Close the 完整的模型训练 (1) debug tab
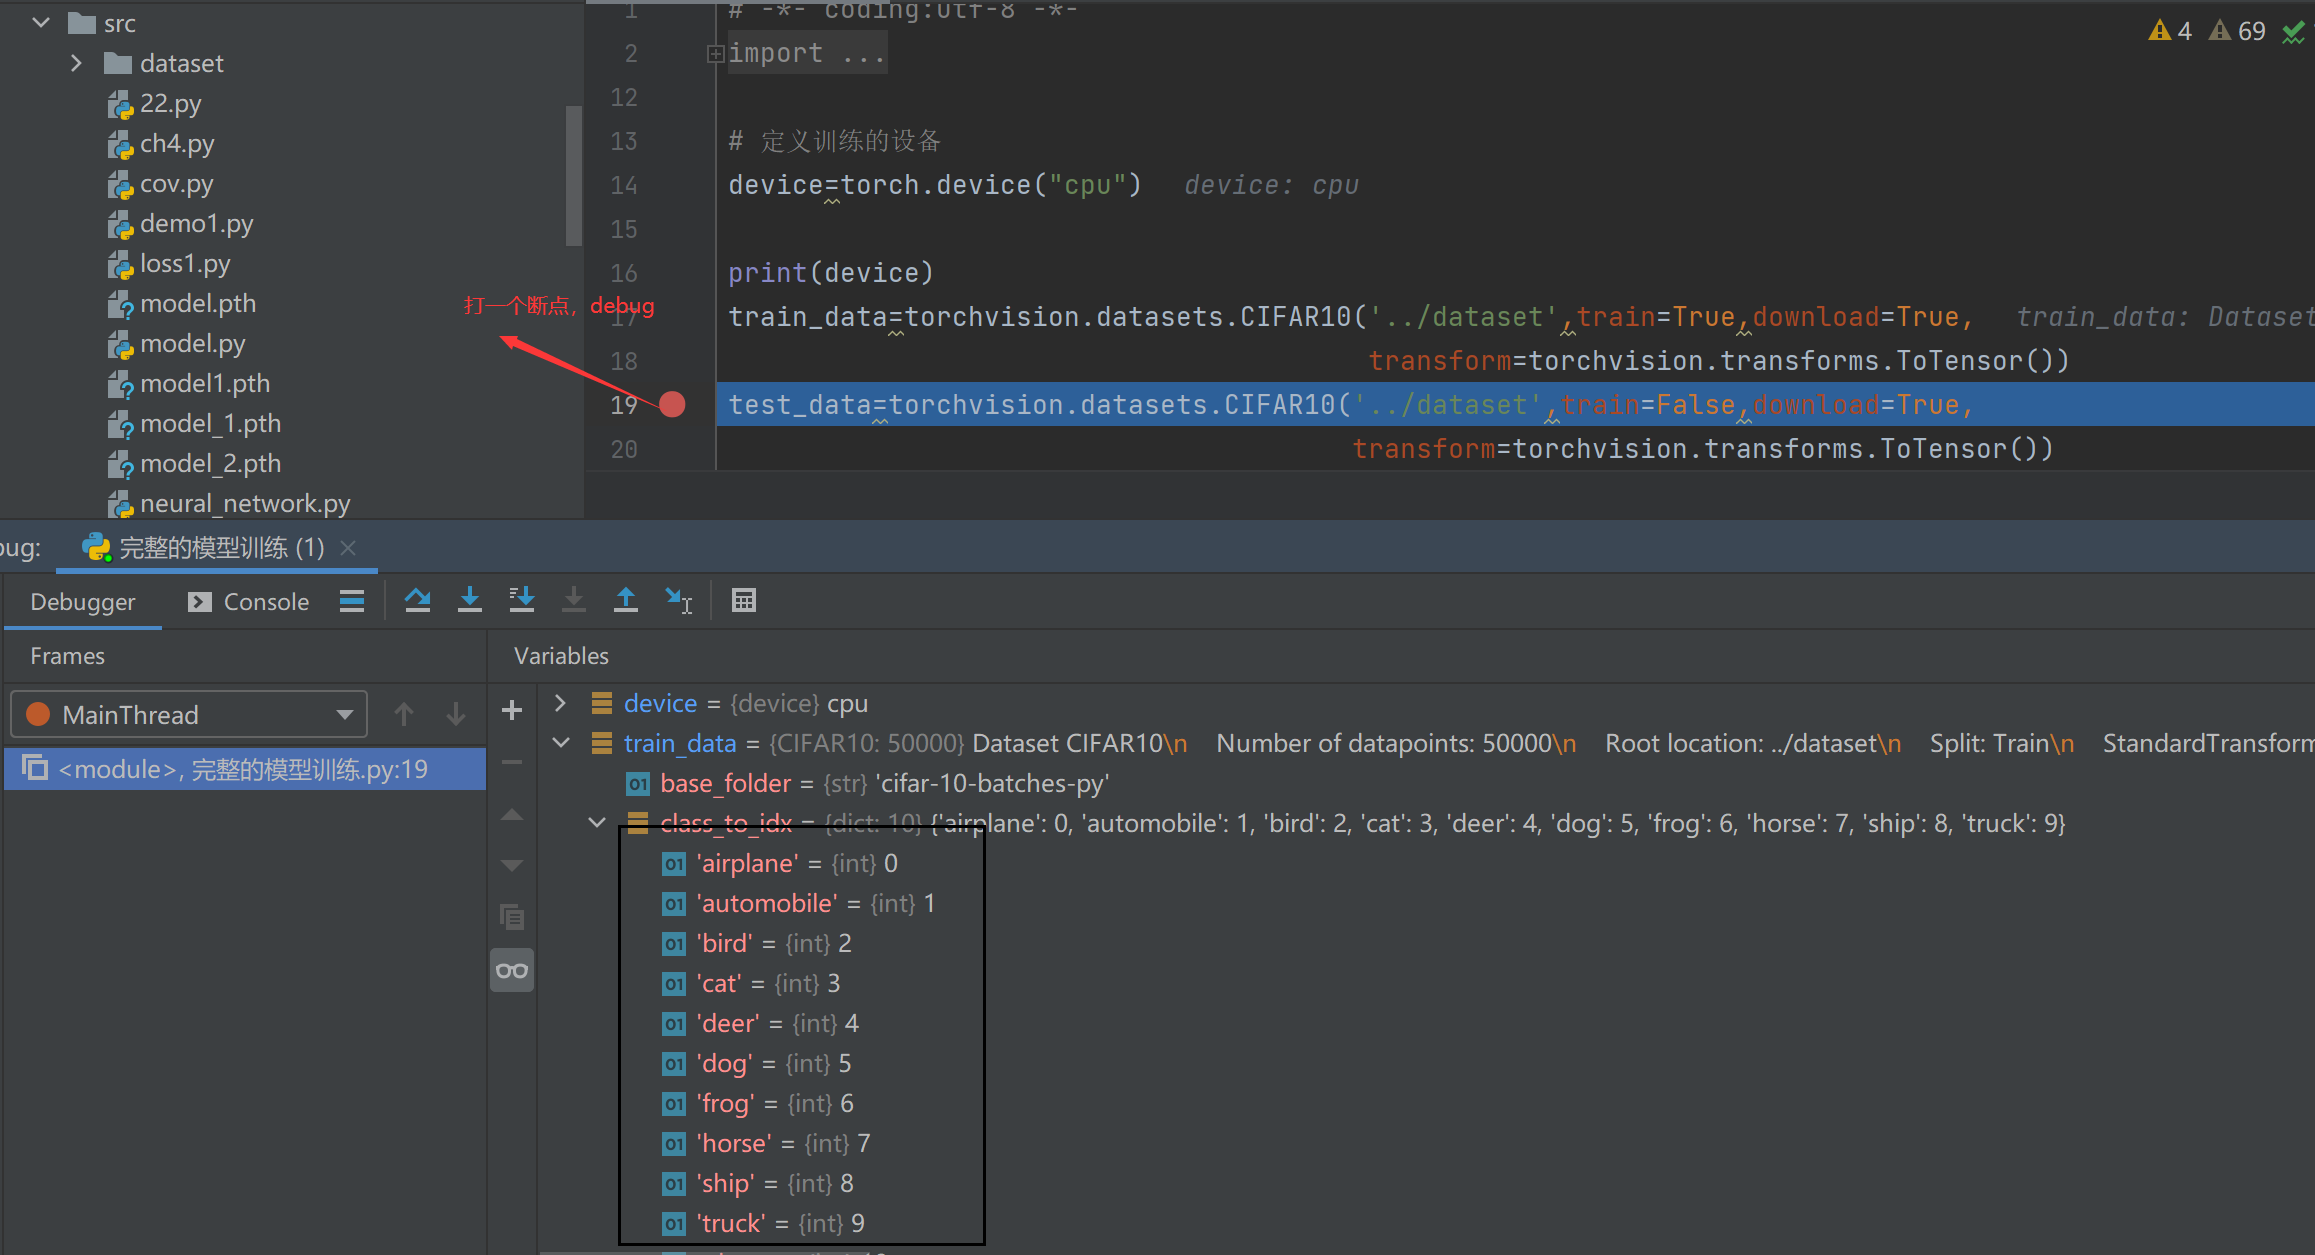This screenshot has width=2315, height=1255. 348,547
